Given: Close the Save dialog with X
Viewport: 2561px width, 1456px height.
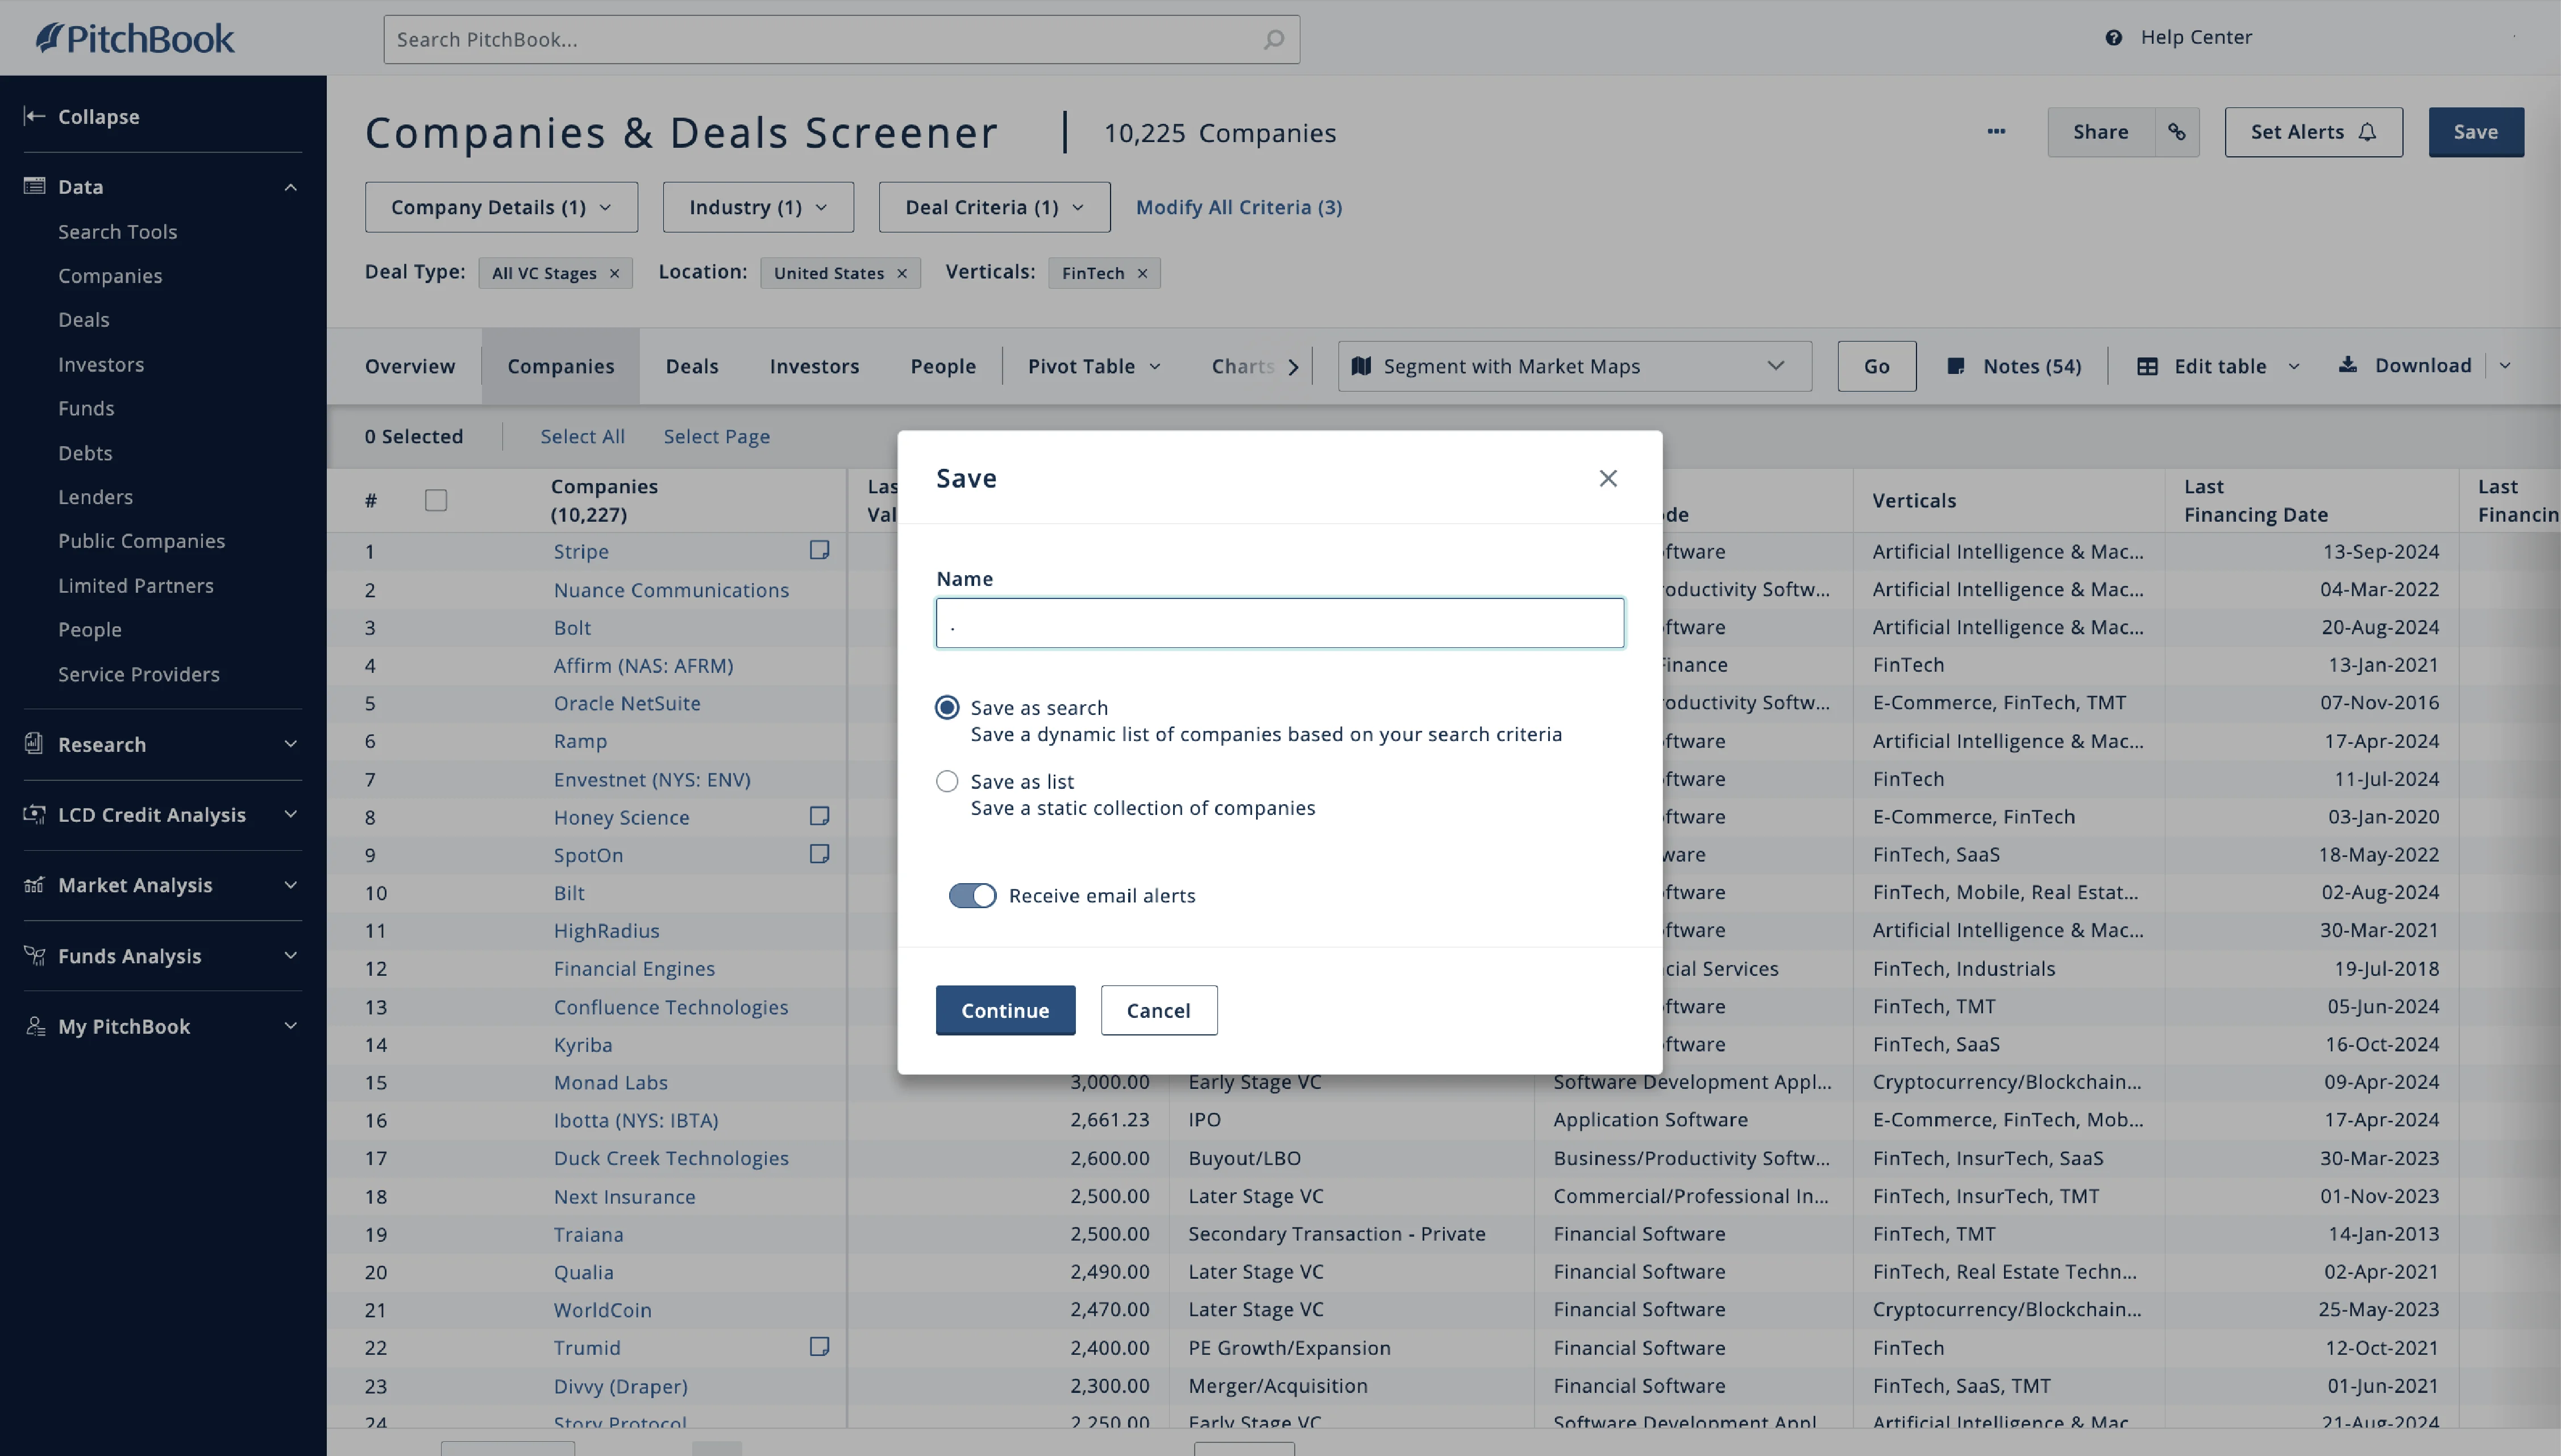Looking at the screenshot, I should [1608, 478].
